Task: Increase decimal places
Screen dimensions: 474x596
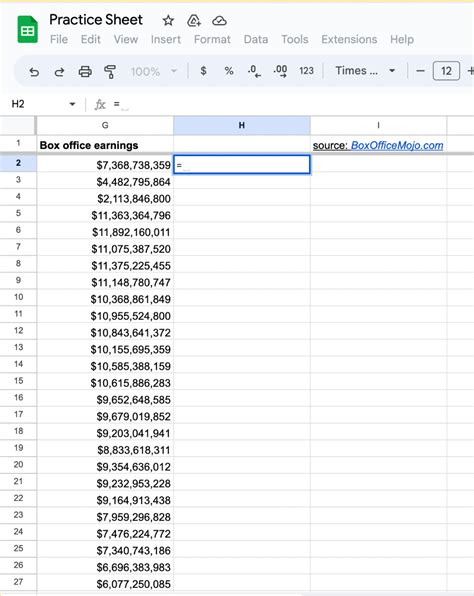Action: (280, 71)
